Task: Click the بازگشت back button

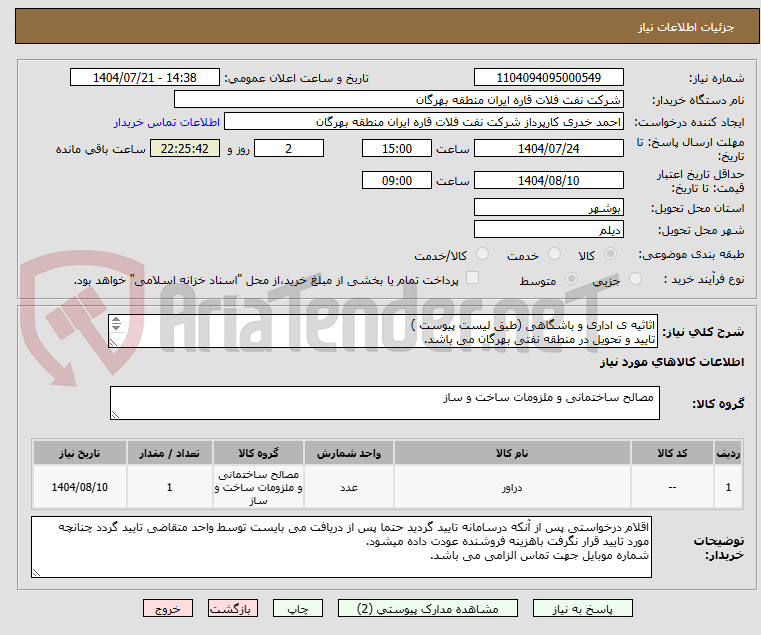Action: (x=232, y=608)
